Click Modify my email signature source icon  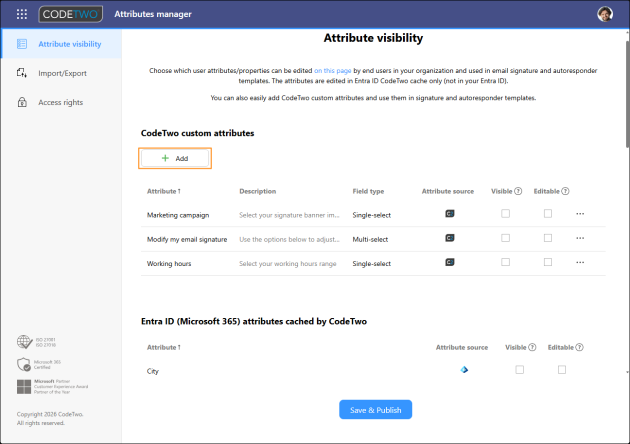click(450, 238)
